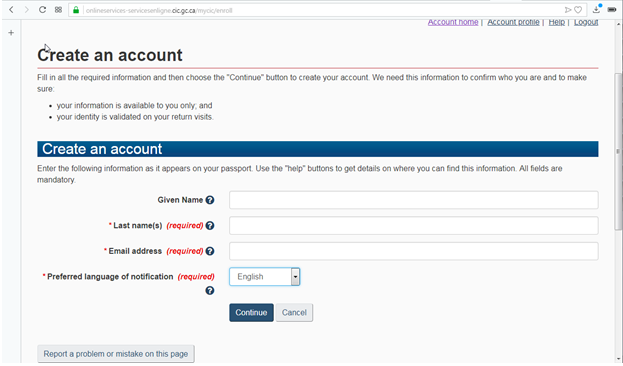Click the browser back arrow
The image size is (623, 366).
pyautogui.click(x=12, y=10)
